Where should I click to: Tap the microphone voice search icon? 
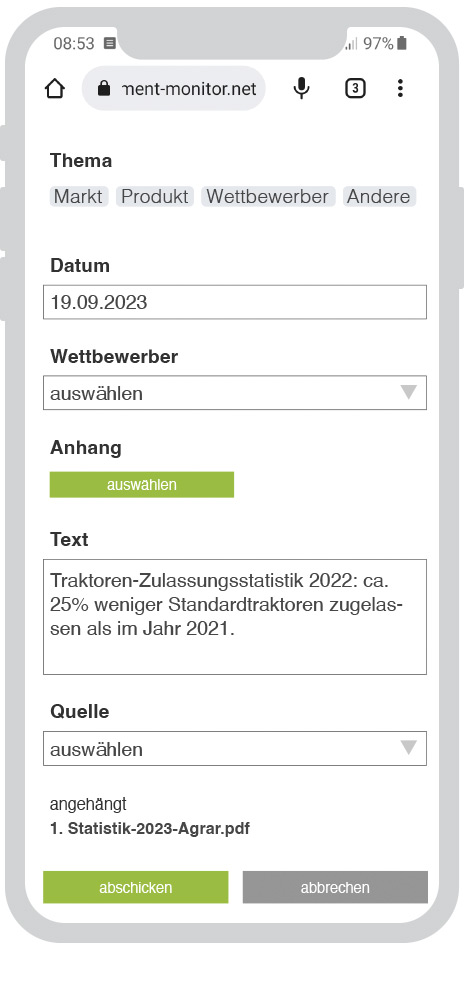(301, 89)
